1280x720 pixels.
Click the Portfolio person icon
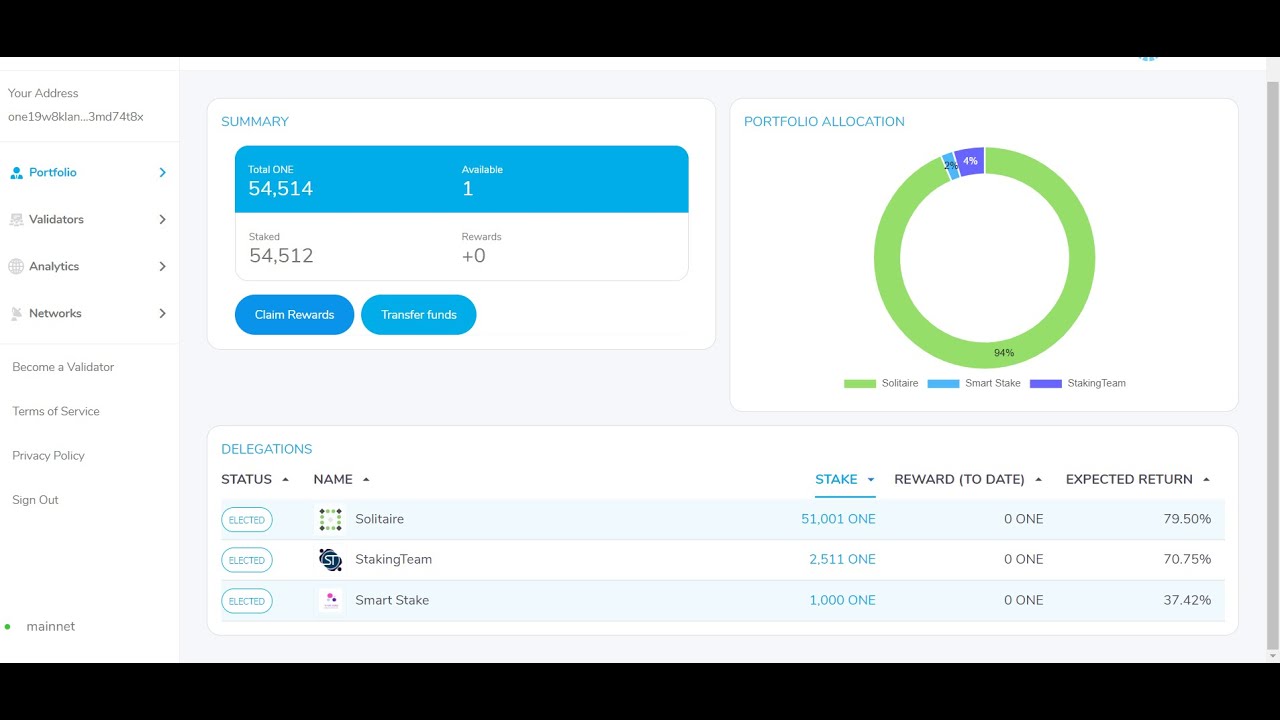click(16, 173)
